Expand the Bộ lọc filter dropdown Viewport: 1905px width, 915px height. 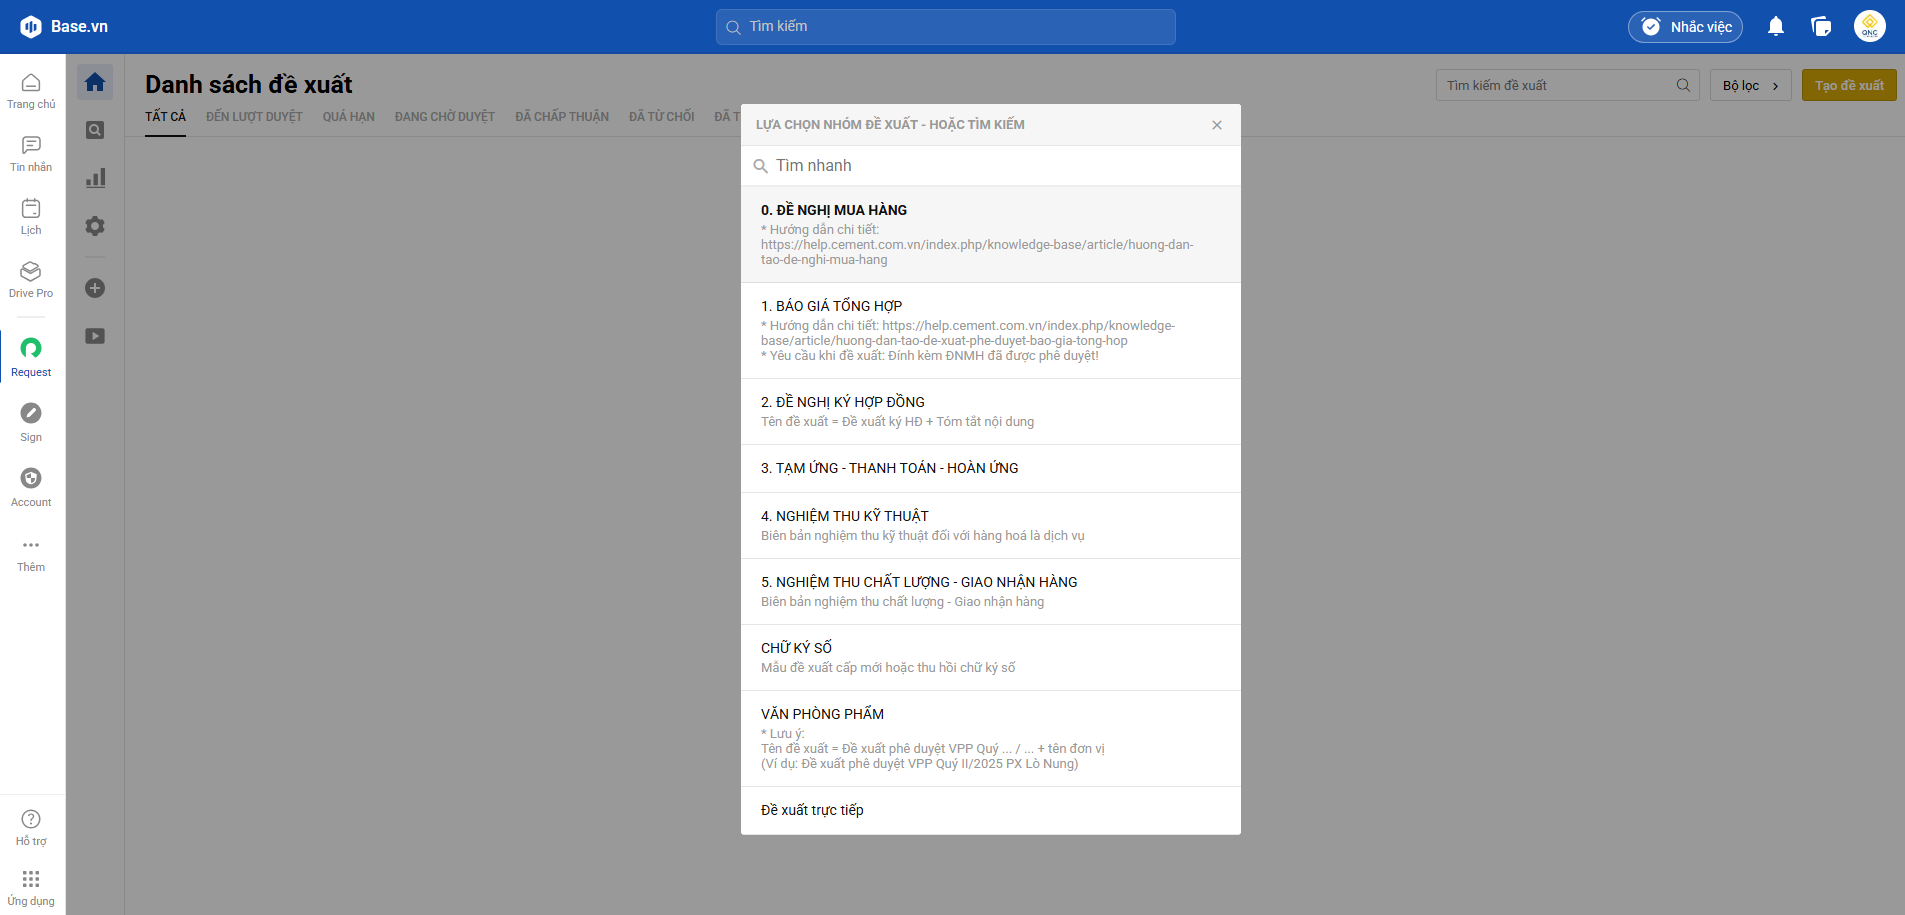(1750, 86)
